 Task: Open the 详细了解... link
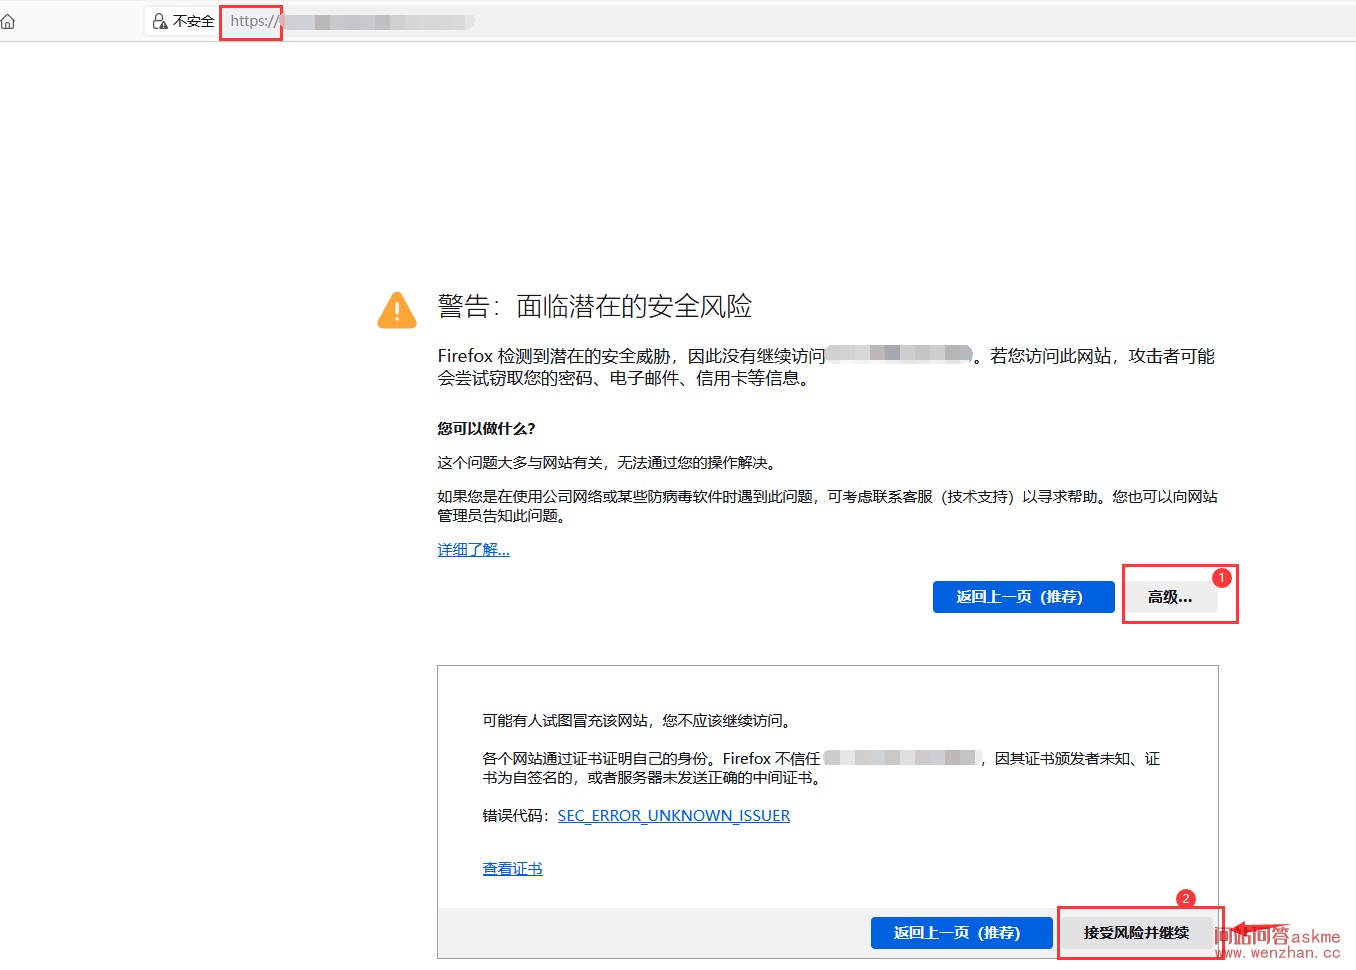473,550
